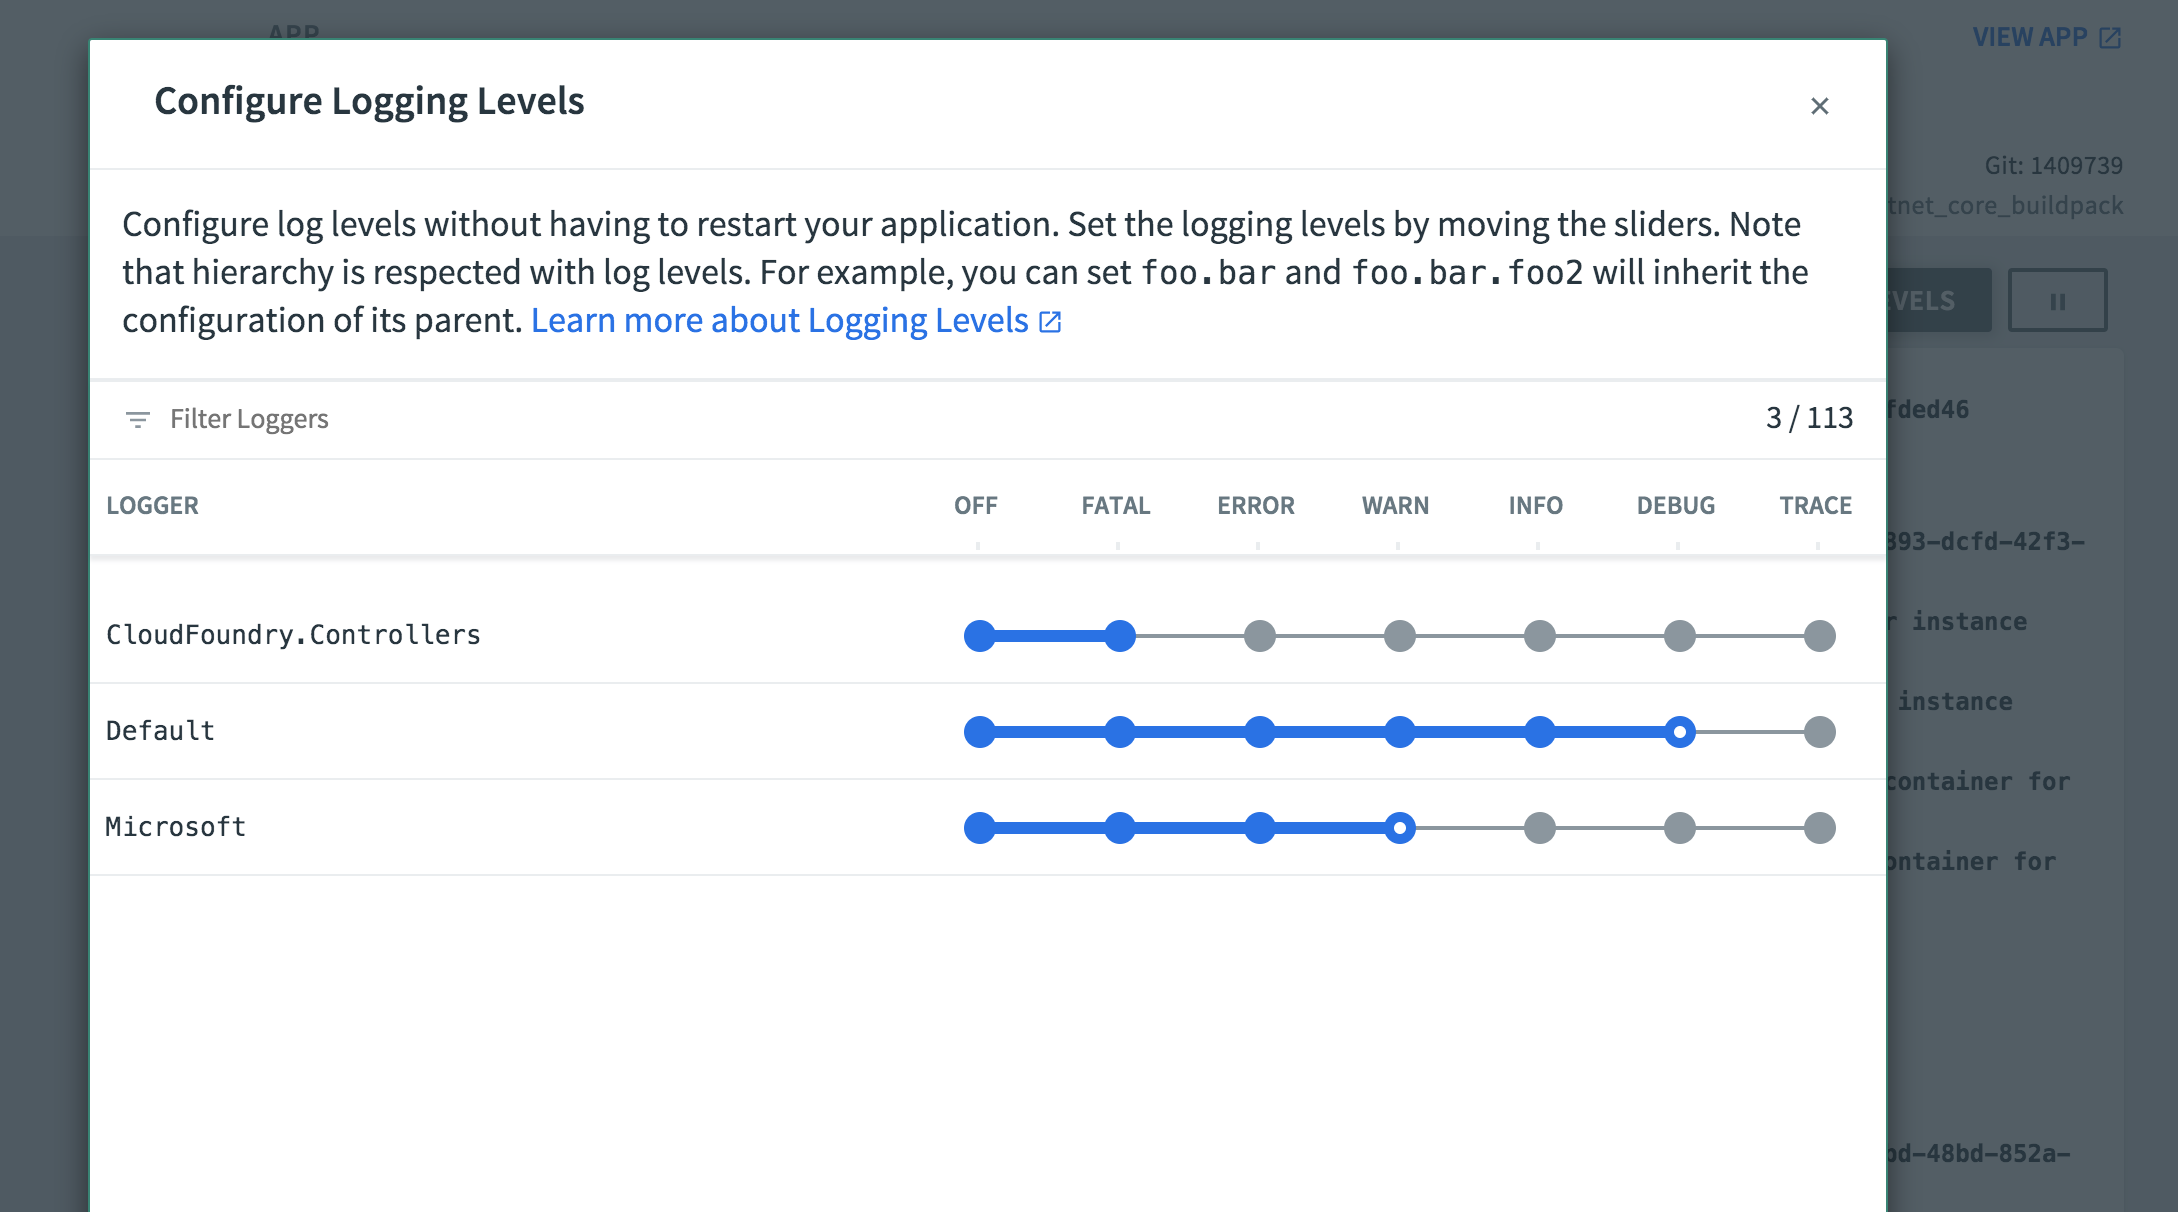Click the VIEW APP link
Image resolution: width=2178 pixels, height=1212 pixels.
[x=2029, y=37]
